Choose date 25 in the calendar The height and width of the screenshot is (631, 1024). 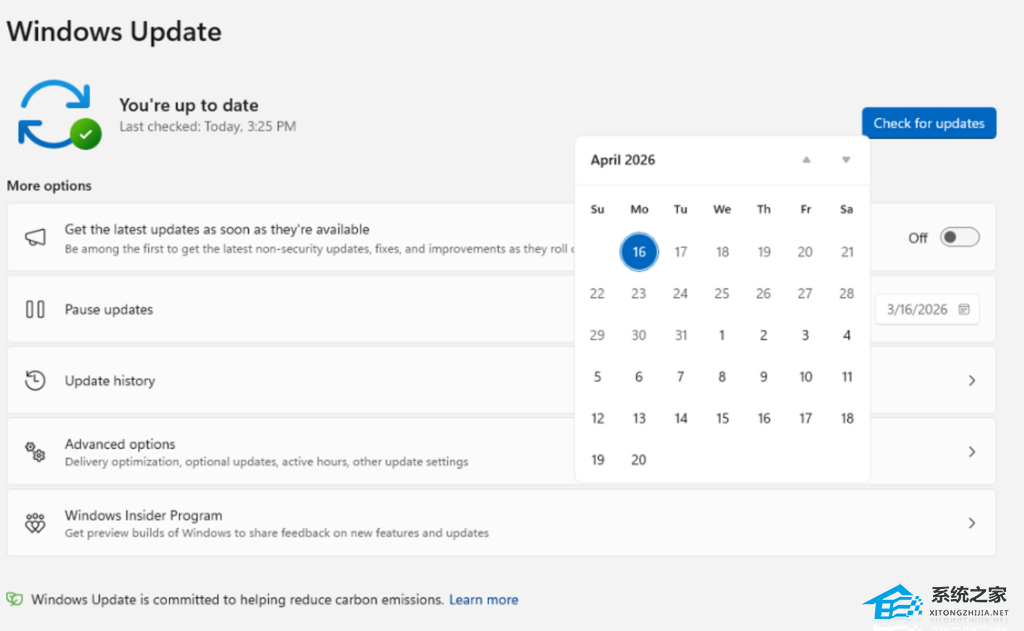coord(722,293)
